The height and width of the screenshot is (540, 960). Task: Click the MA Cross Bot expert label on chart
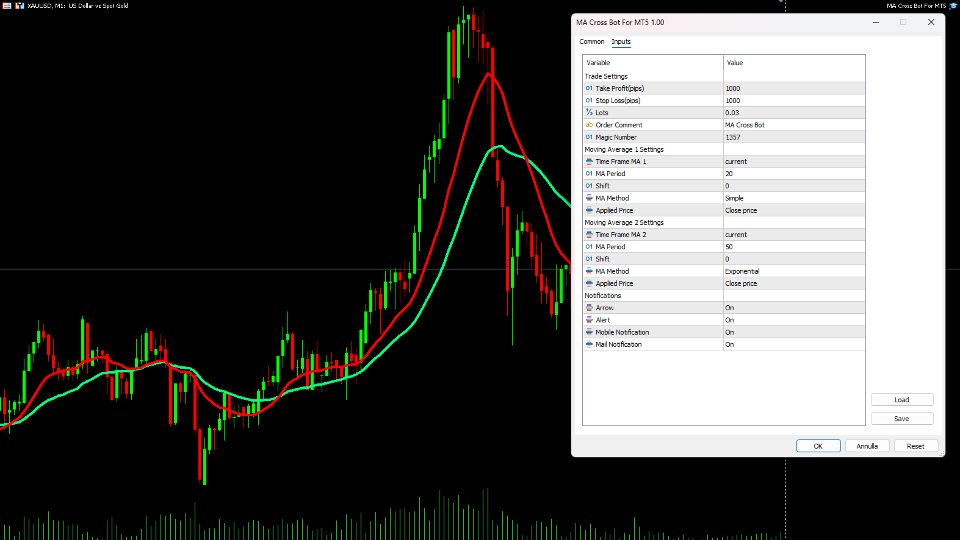click(917, 6)
